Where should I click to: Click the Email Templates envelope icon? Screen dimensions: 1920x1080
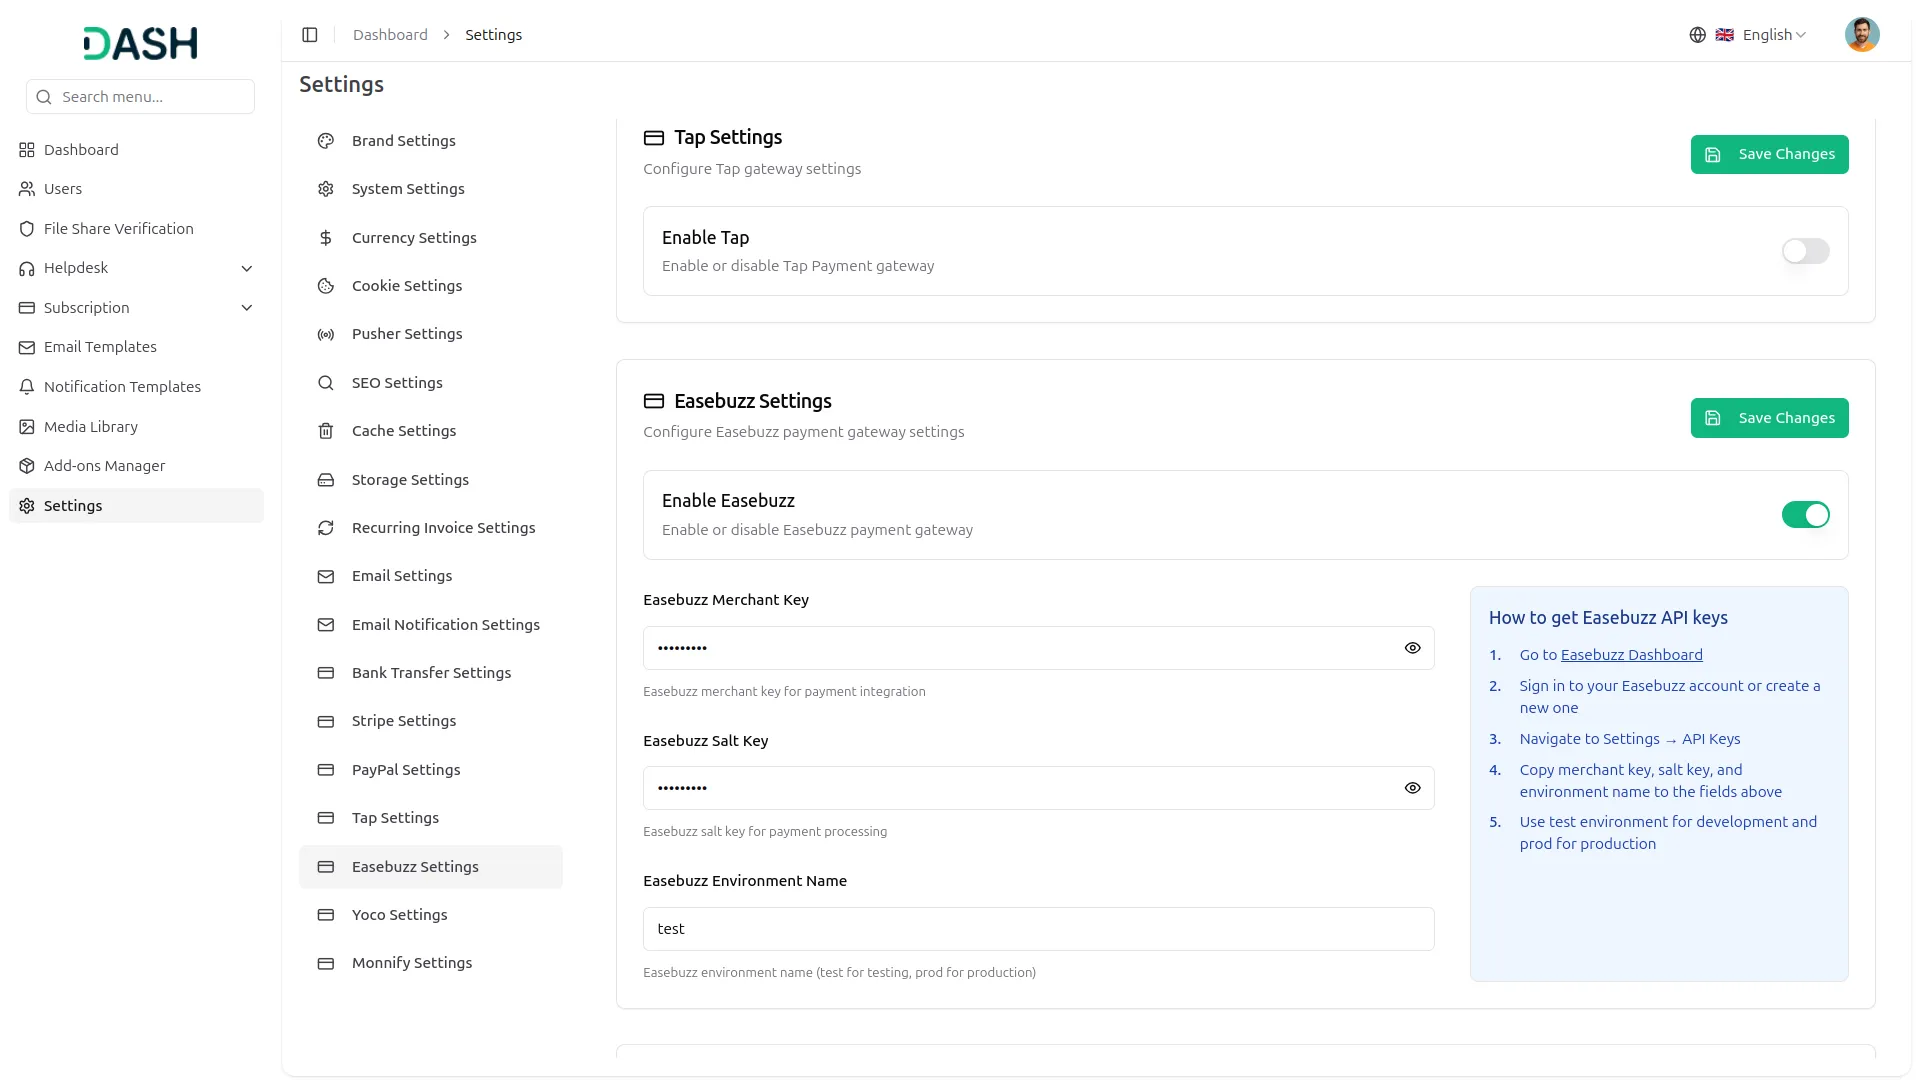(x=27, y=347)
